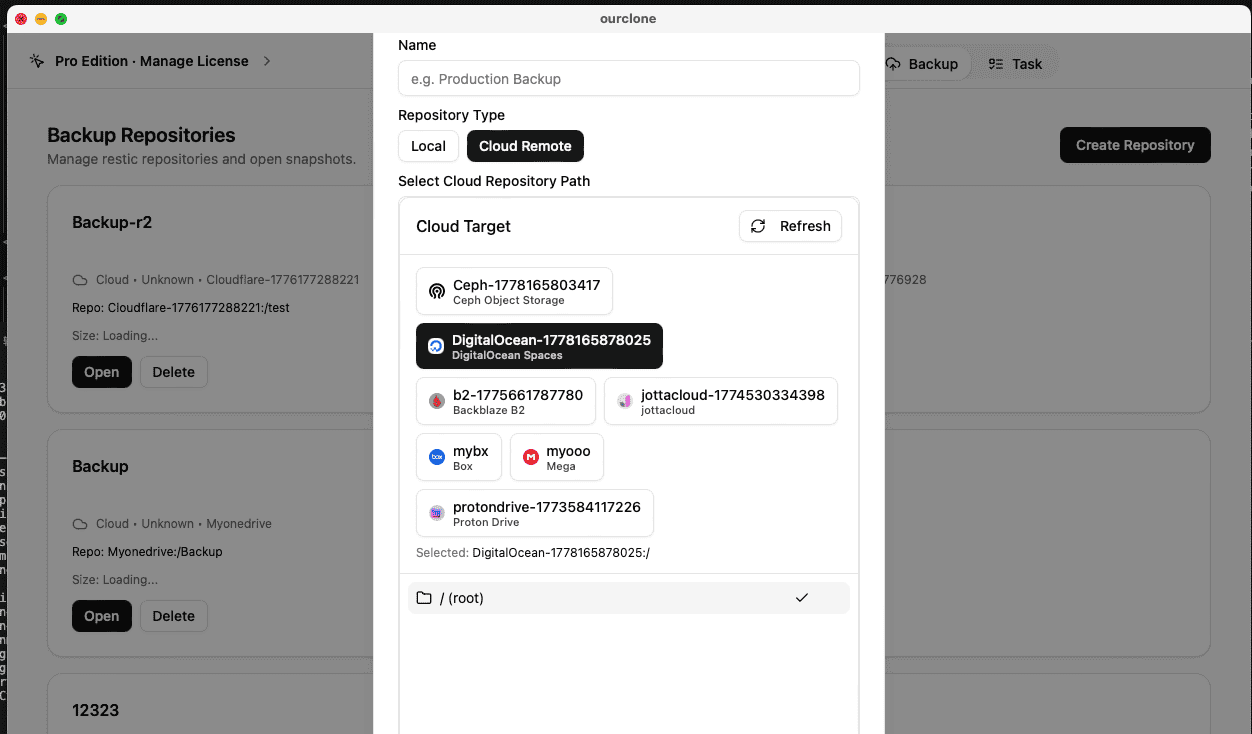Click Repo: Cloudflare-1776177288221:/test text

click(181, 308)
